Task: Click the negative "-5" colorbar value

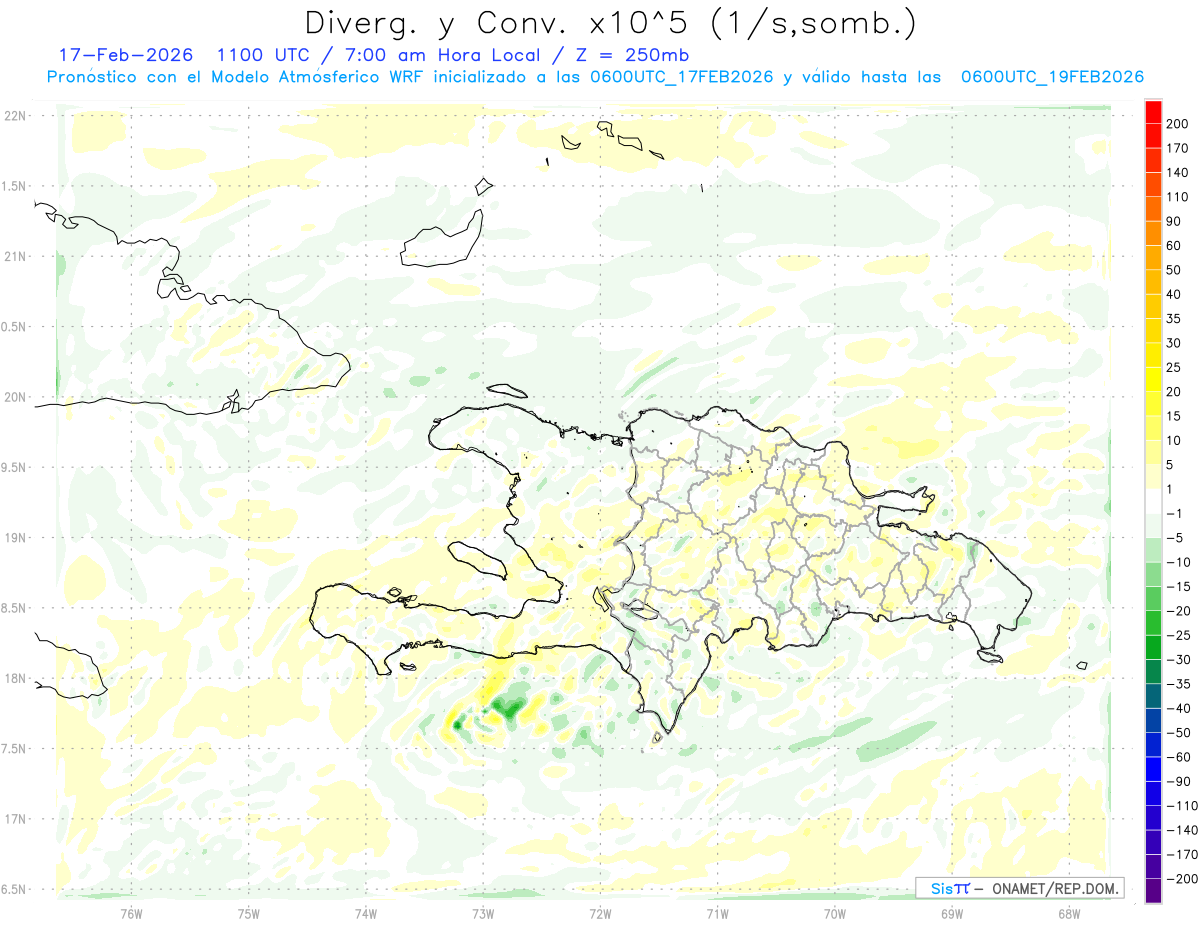Action: 1174,538
